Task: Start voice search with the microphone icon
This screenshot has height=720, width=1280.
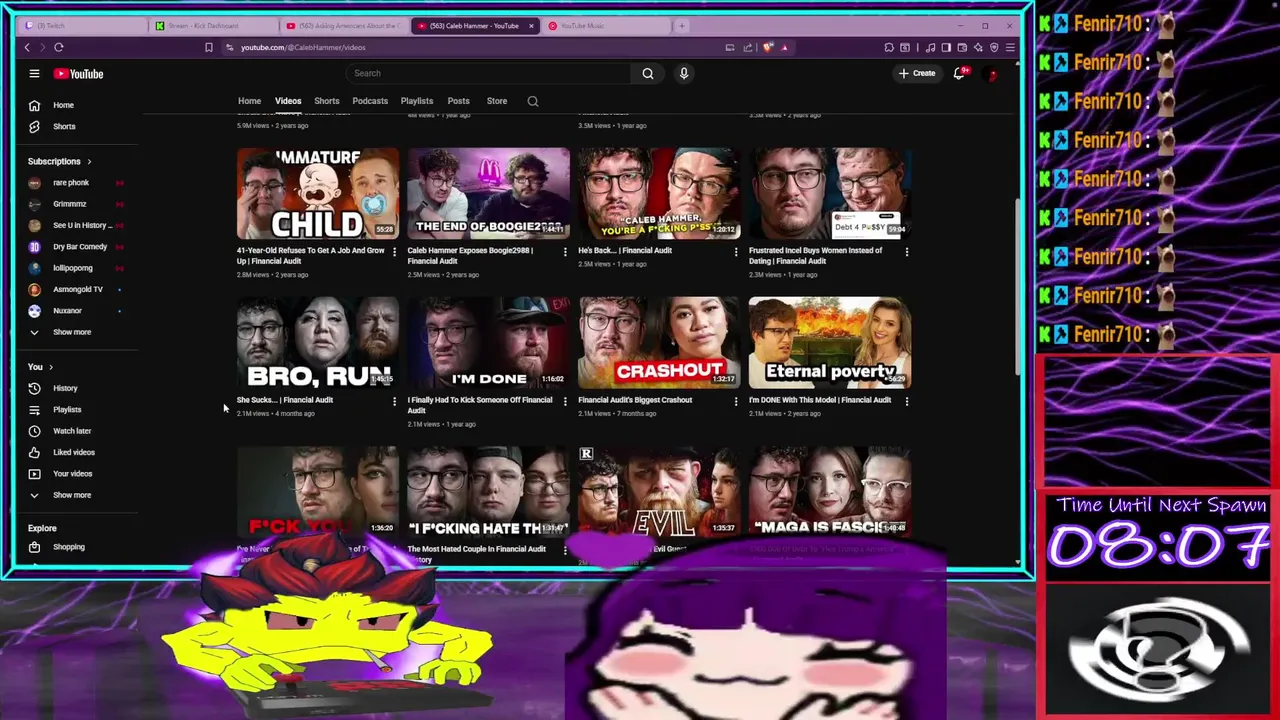Action: point(684,73)
